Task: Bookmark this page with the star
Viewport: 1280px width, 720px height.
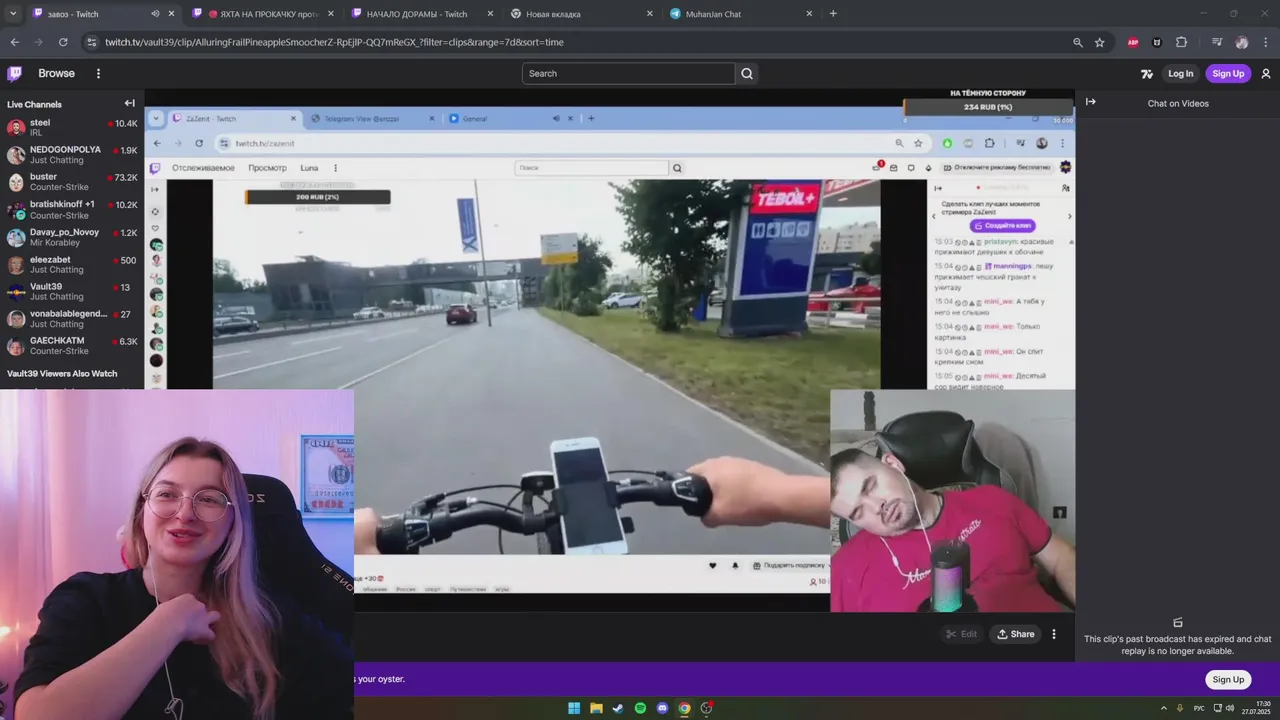Action: 1099,42
